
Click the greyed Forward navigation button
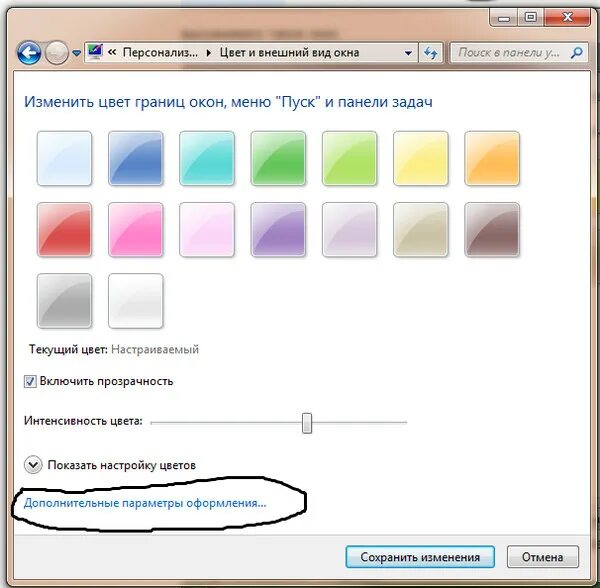coord(57,52)
